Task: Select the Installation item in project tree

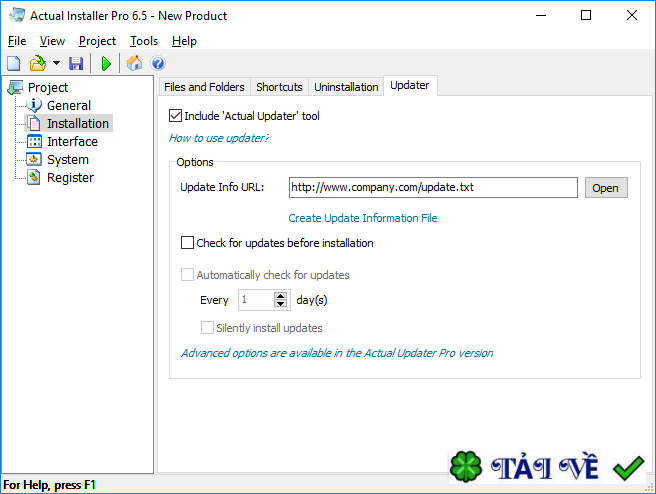Action: [78, 123]
